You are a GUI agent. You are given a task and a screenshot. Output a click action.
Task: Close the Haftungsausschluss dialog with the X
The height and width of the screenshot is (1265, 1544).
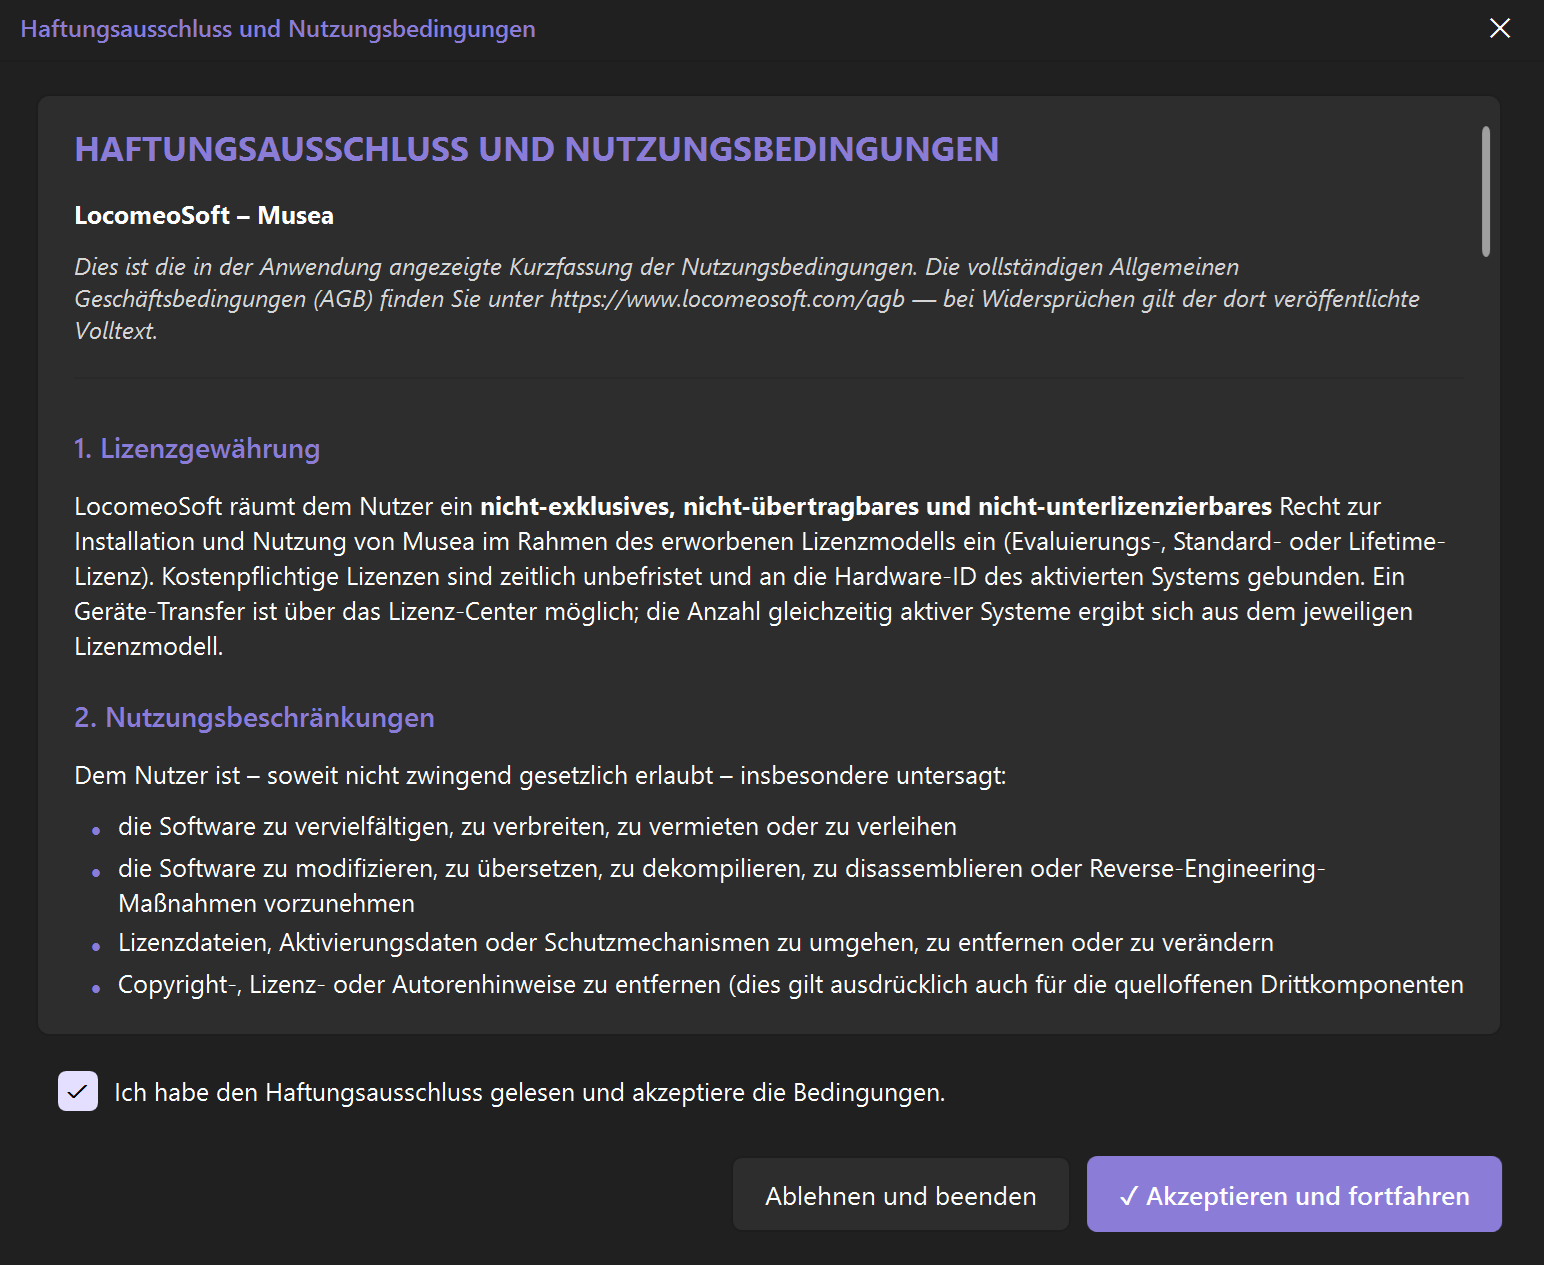1499,28
